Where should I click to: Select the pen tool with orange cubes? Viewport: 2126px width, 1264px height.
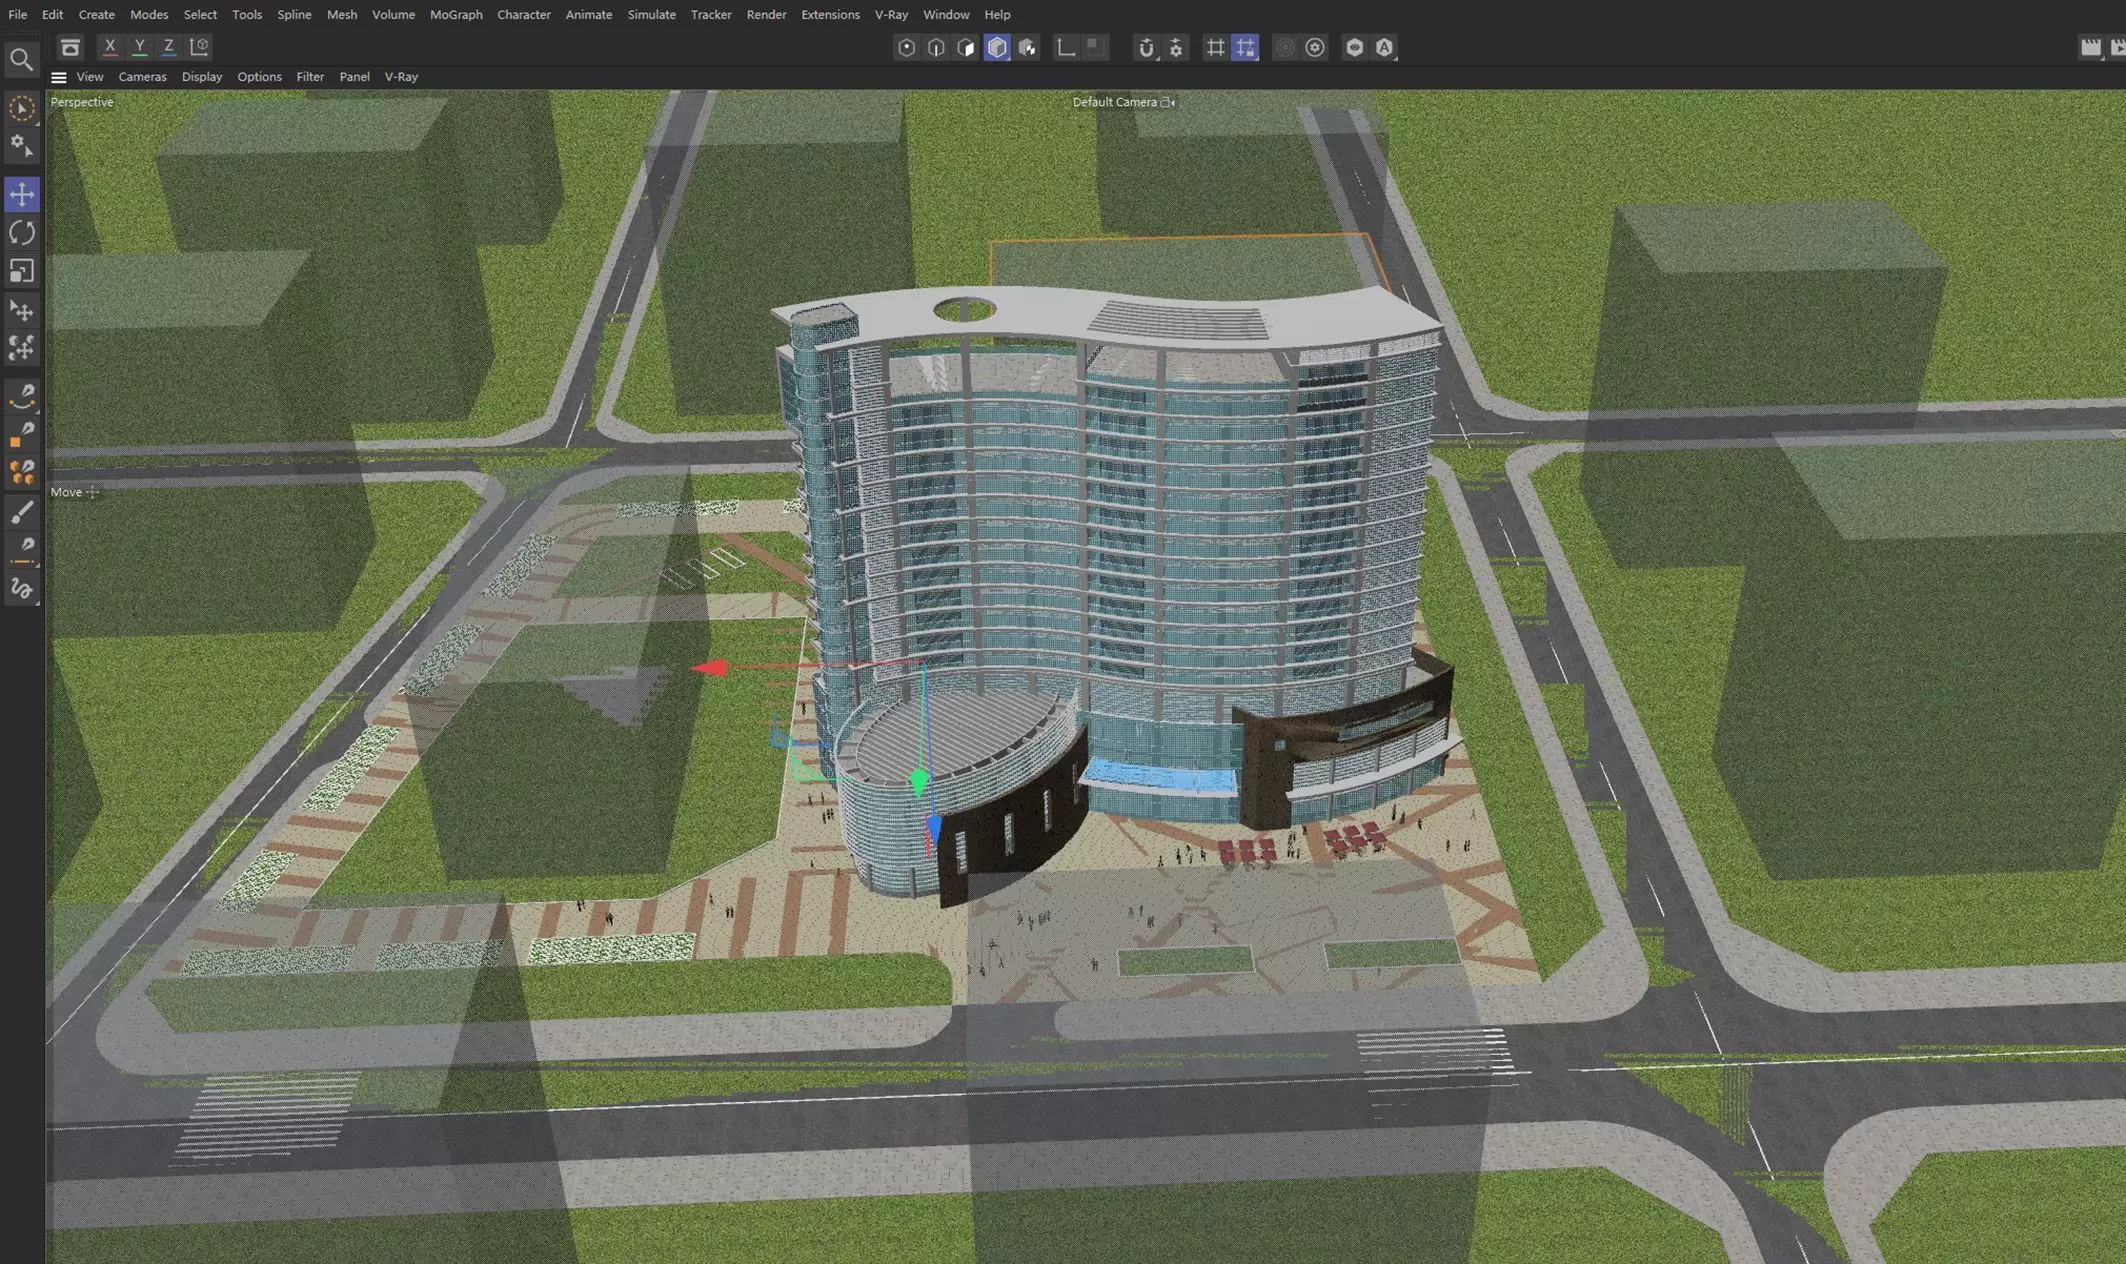[21, 472]
